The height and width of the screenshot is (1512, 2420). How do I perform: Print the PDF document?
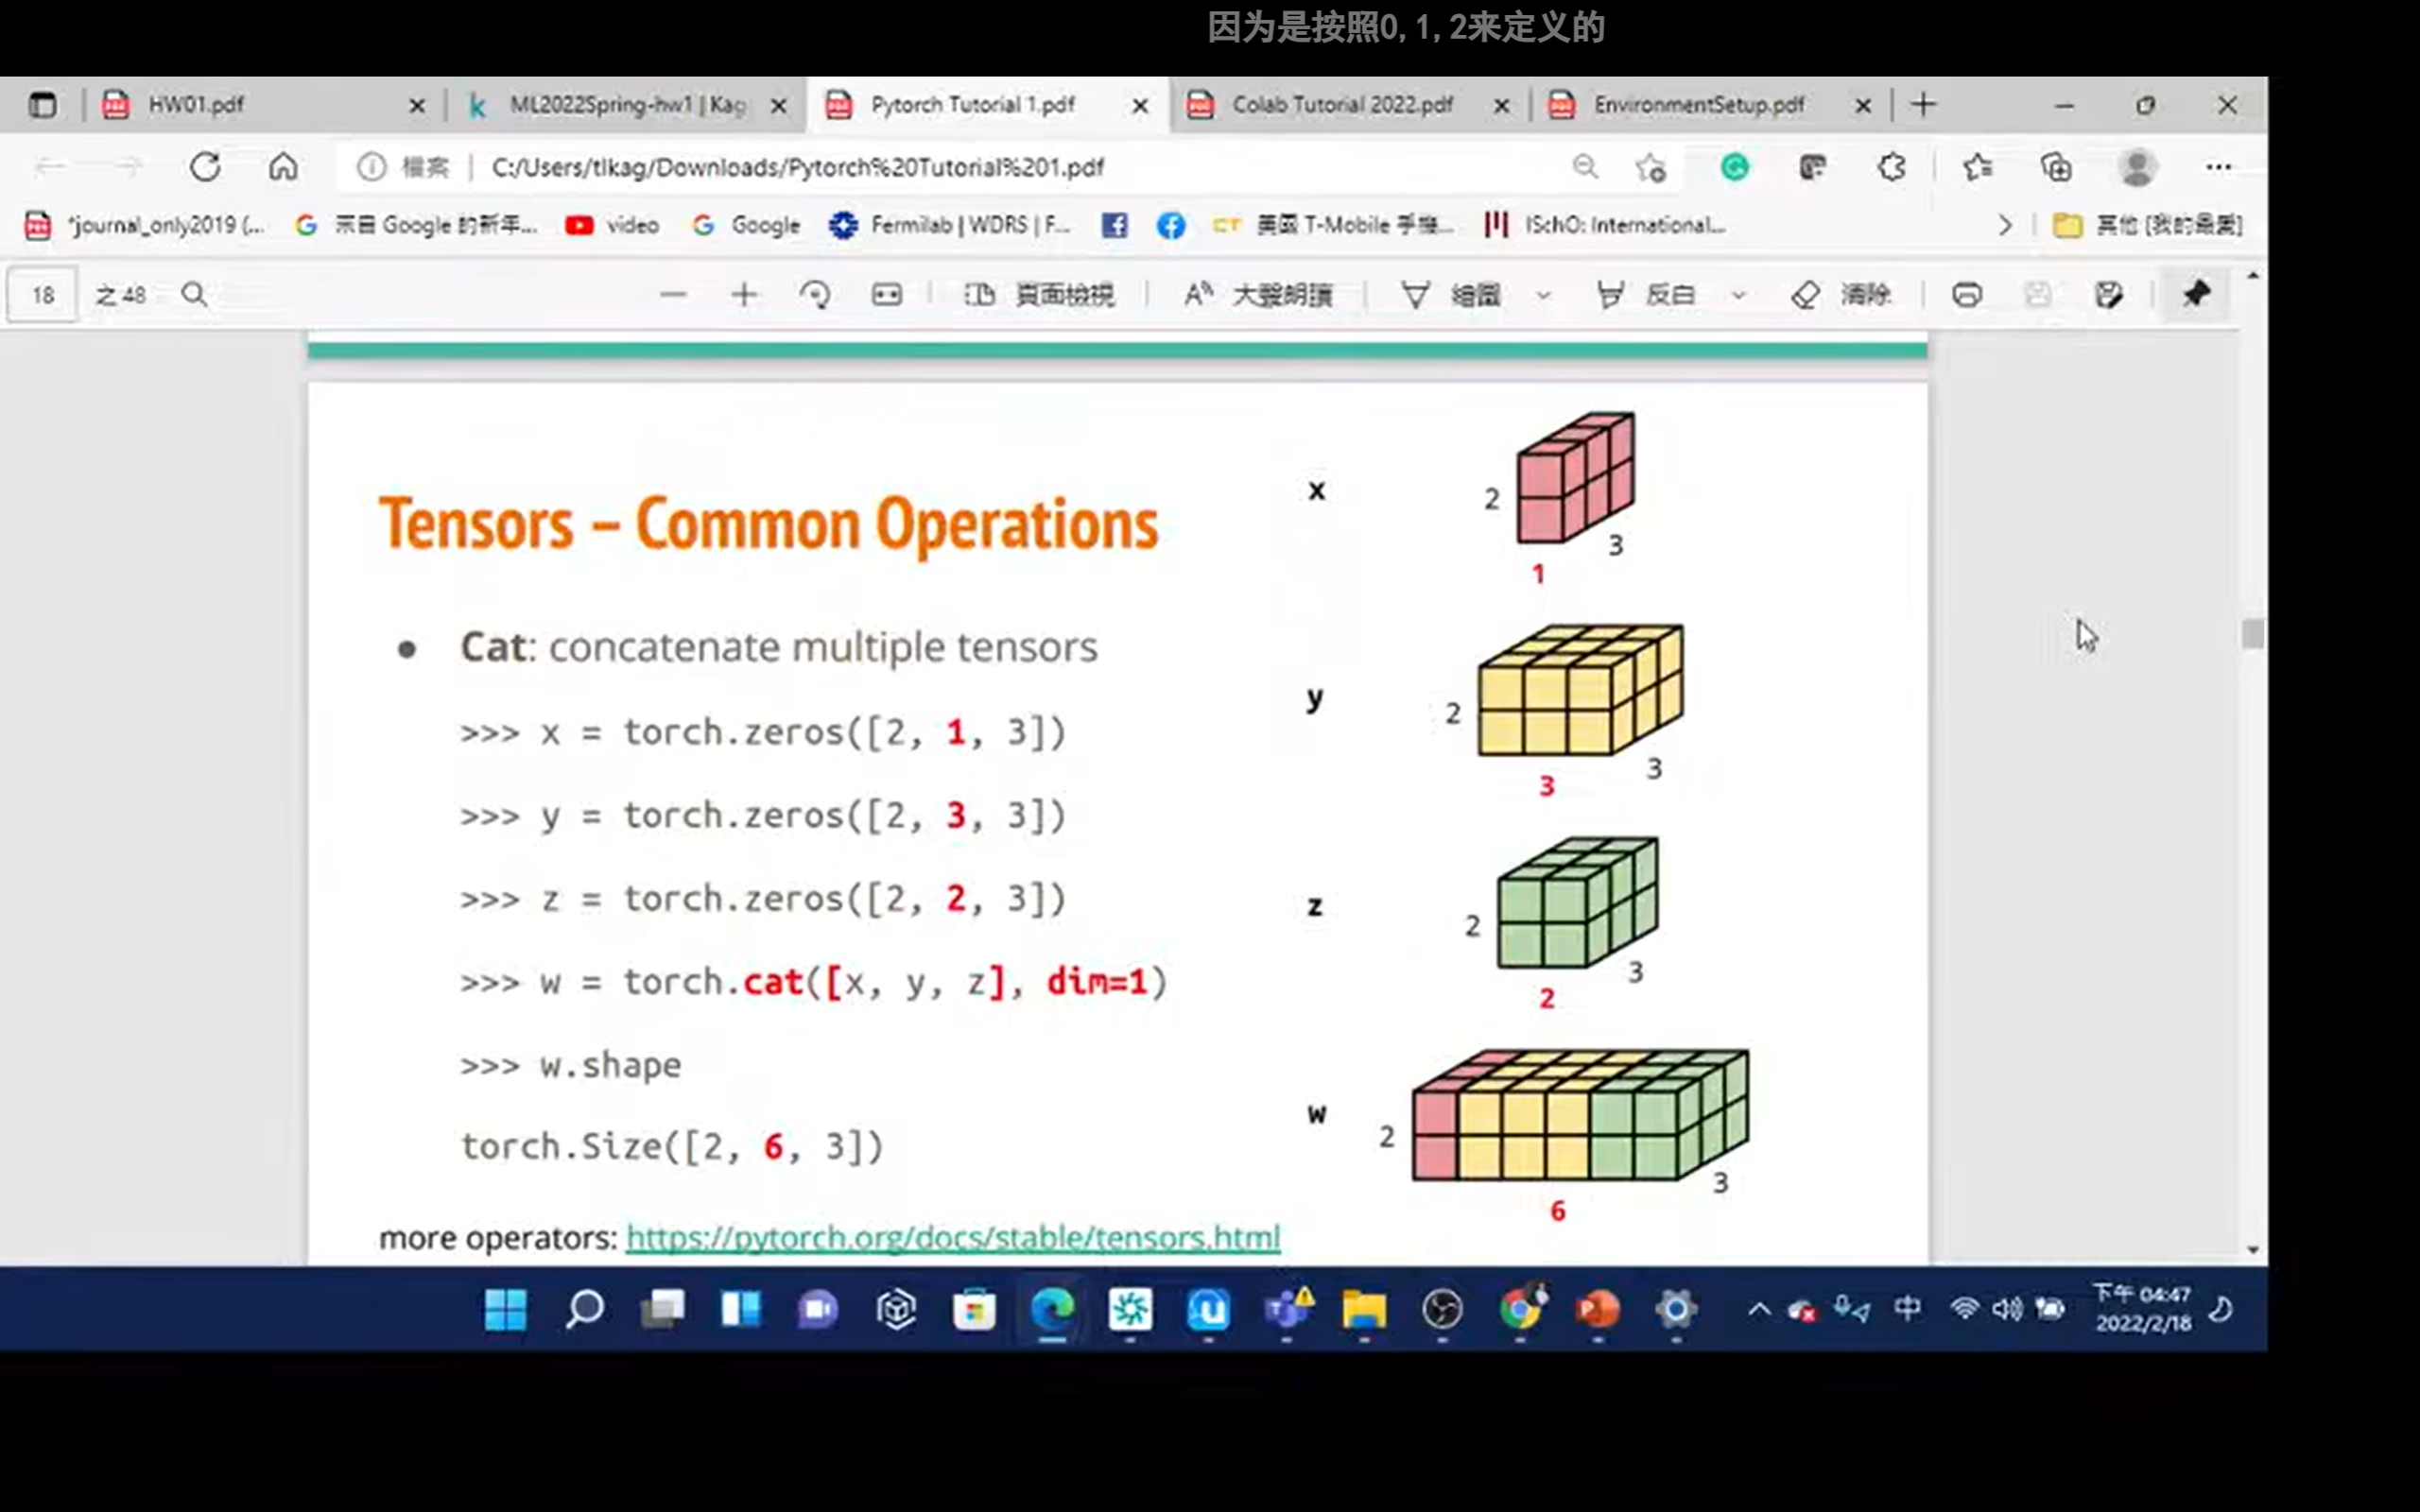[x=1966, y=295]
